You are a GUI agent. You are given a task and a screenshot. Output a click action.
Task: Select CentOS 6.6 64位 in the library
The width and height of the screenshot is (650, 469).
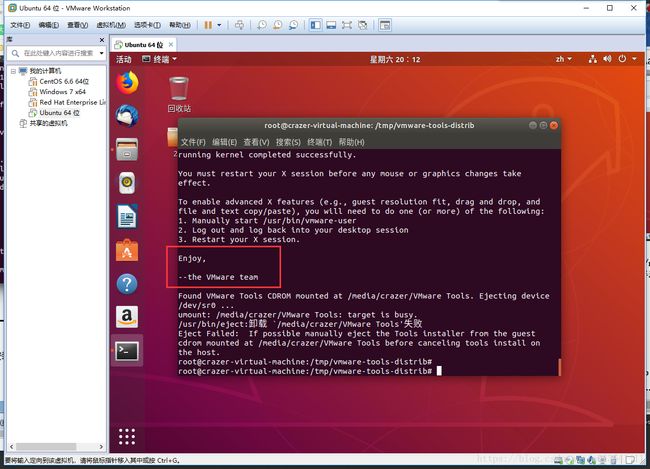(x=59, y=81)
